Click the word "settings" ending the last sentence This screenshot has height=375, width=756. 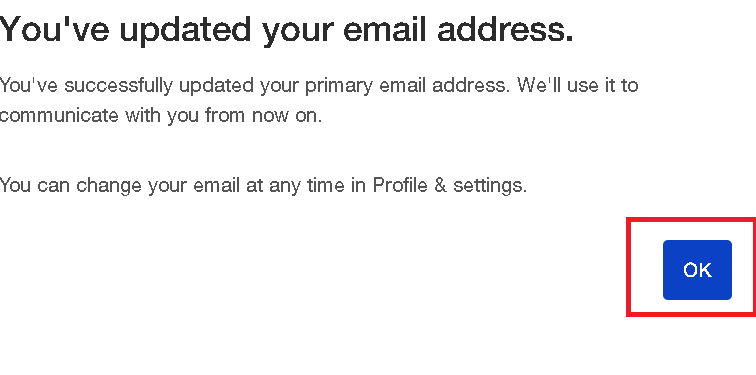pyautogui.click(x=488, y=186)
